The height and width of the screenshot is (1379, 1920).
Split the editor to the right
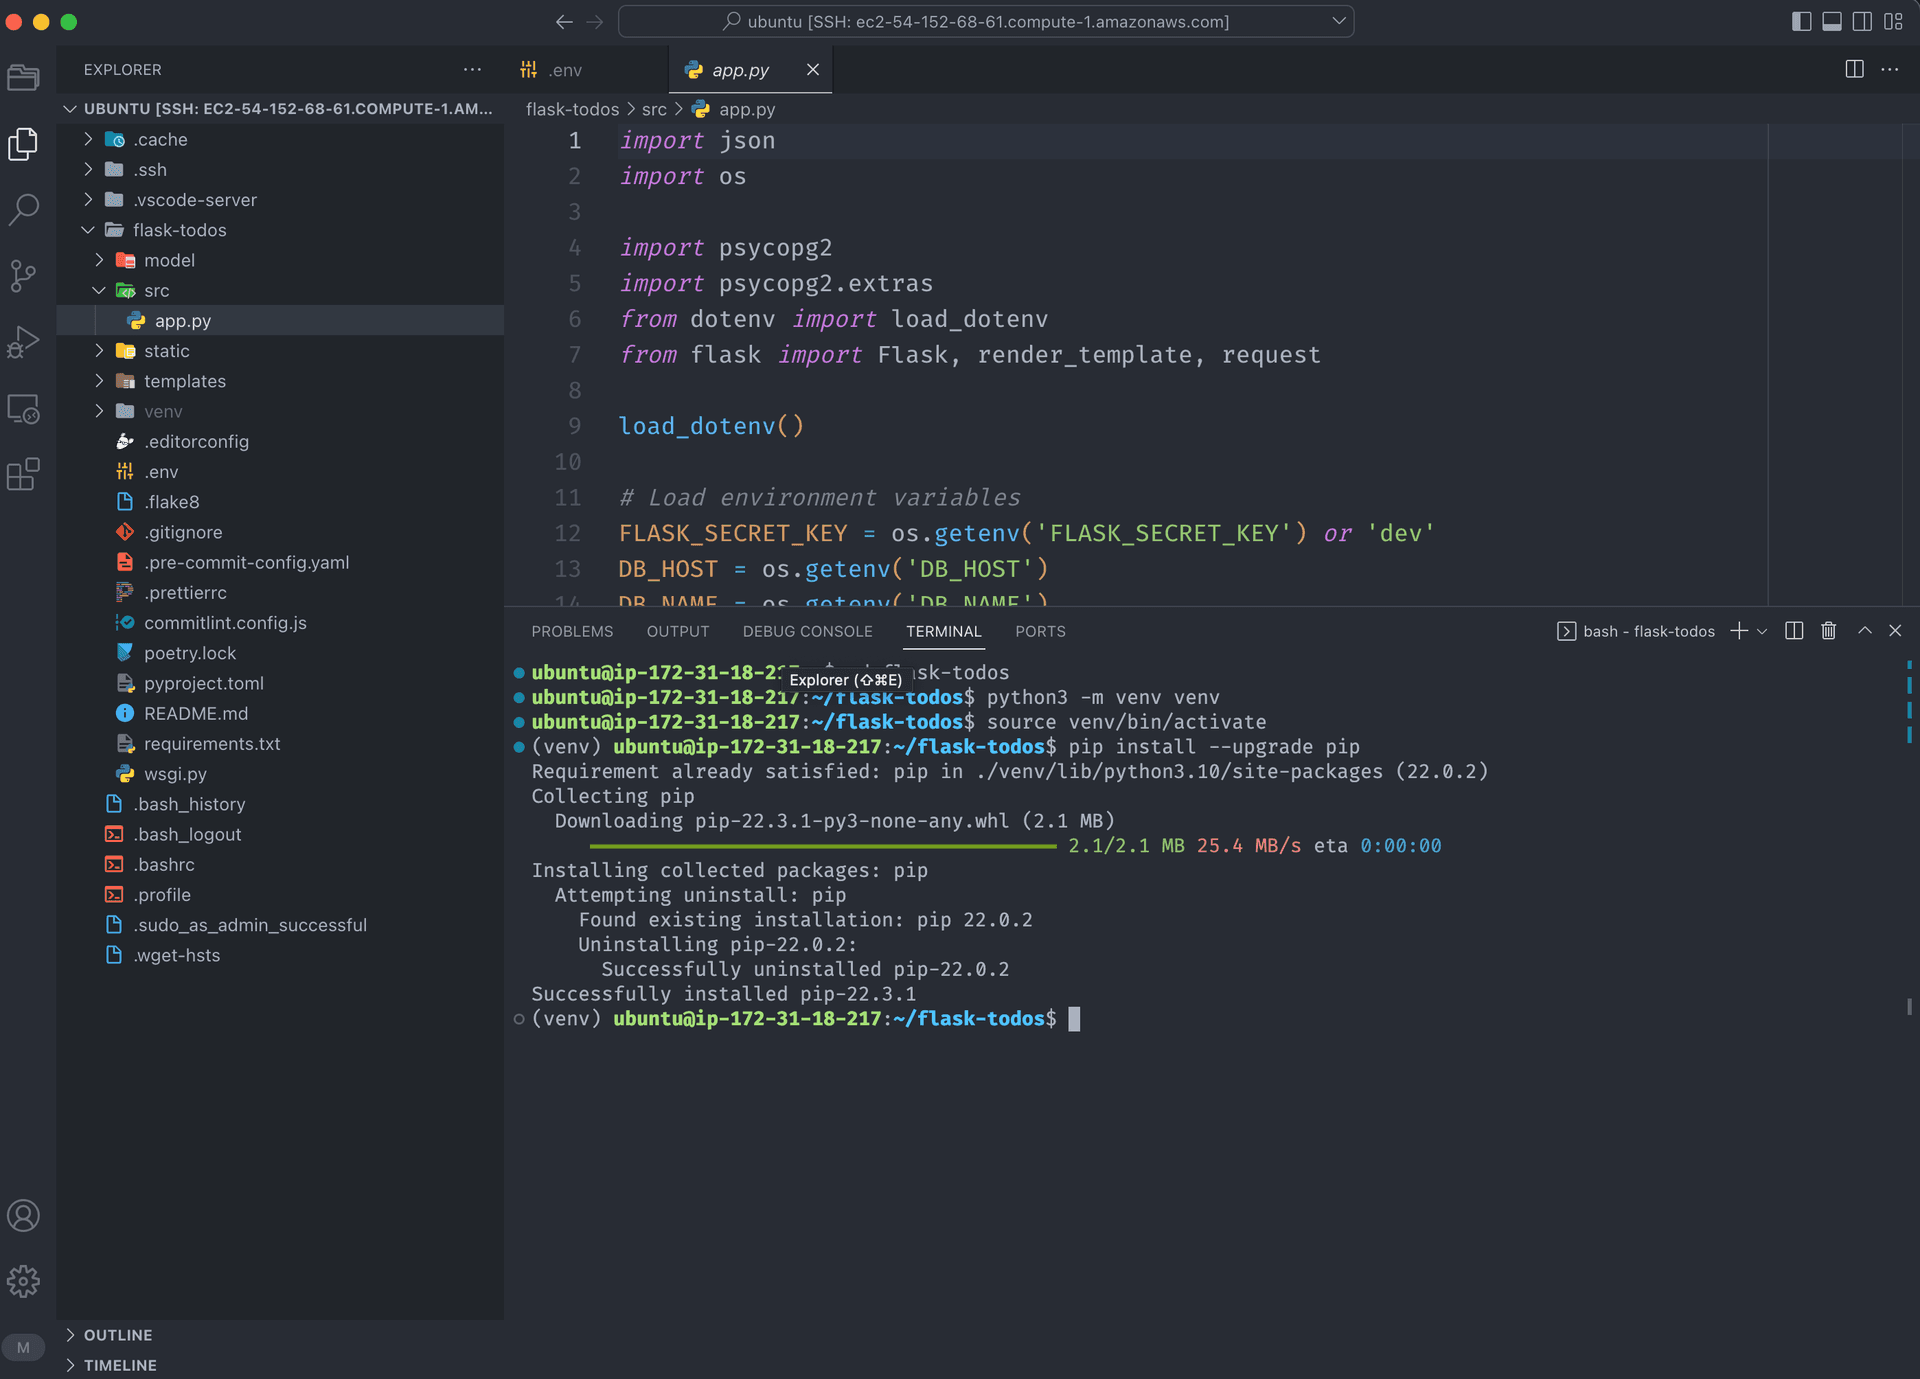click(1854, 69)
